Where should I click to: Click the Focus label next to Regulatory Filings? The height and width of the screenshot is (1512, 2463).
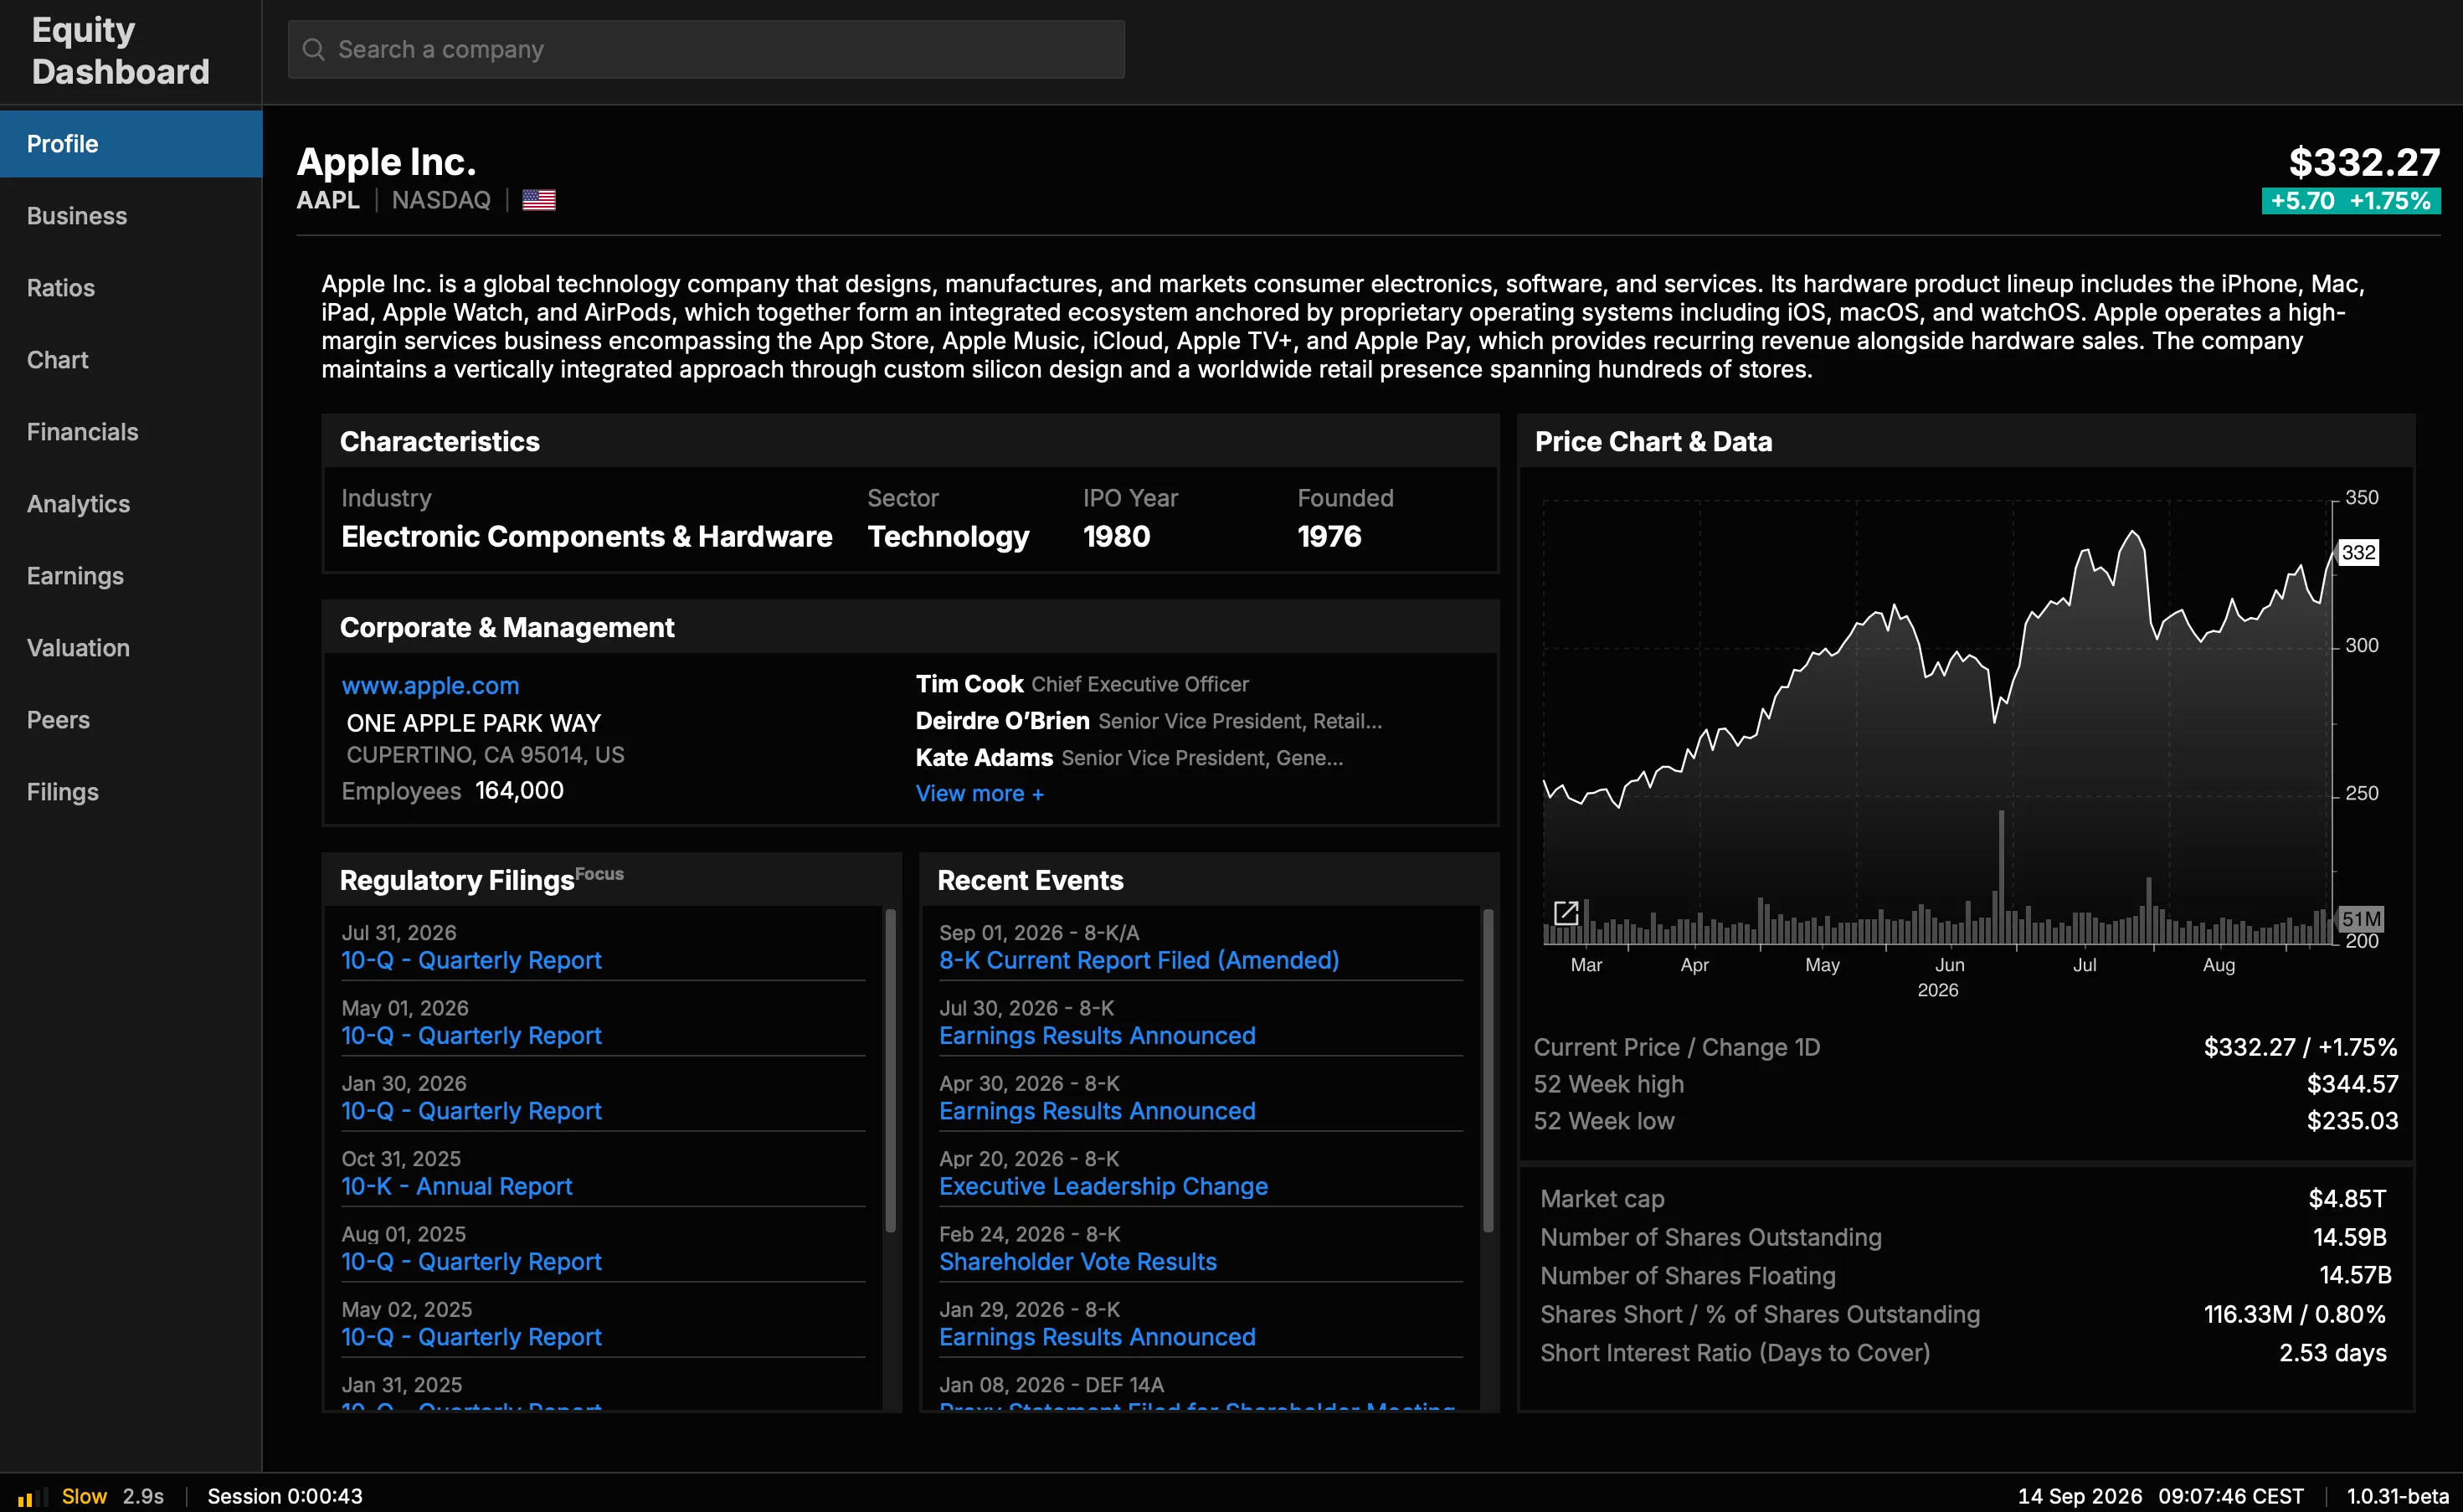pos(599,873)
